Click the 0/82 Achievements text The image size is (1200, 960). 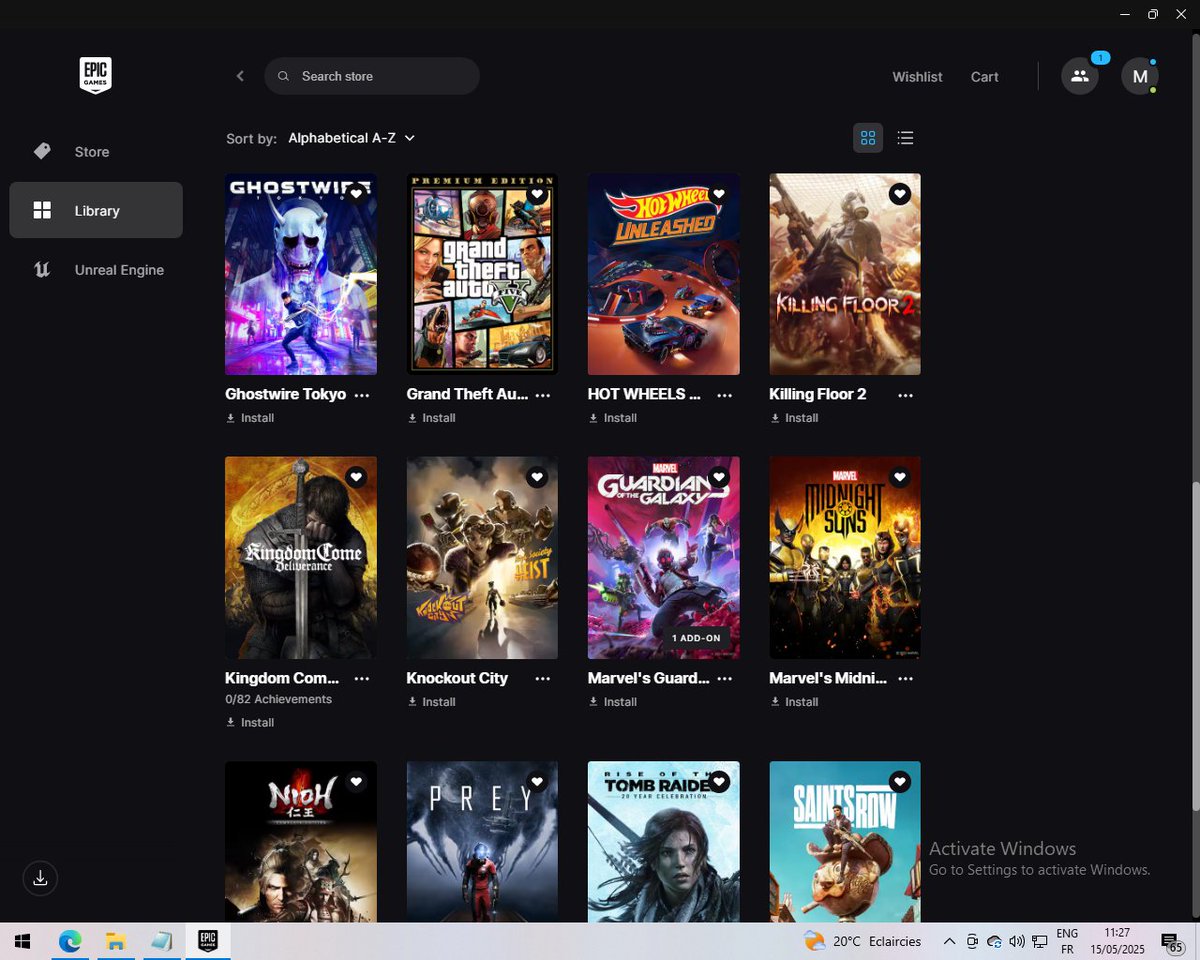[x=278, y=699]
